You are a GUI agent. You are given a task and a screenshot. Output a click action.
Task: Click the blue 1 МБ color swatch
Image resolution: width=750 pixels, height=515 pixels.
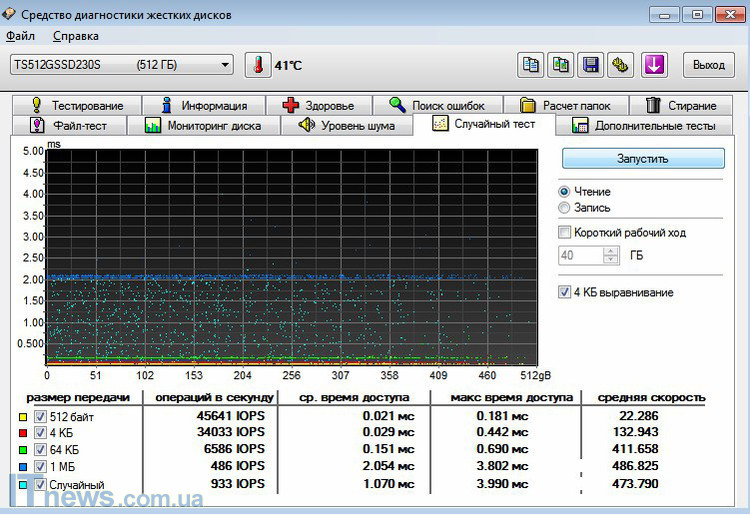point(23,466)
